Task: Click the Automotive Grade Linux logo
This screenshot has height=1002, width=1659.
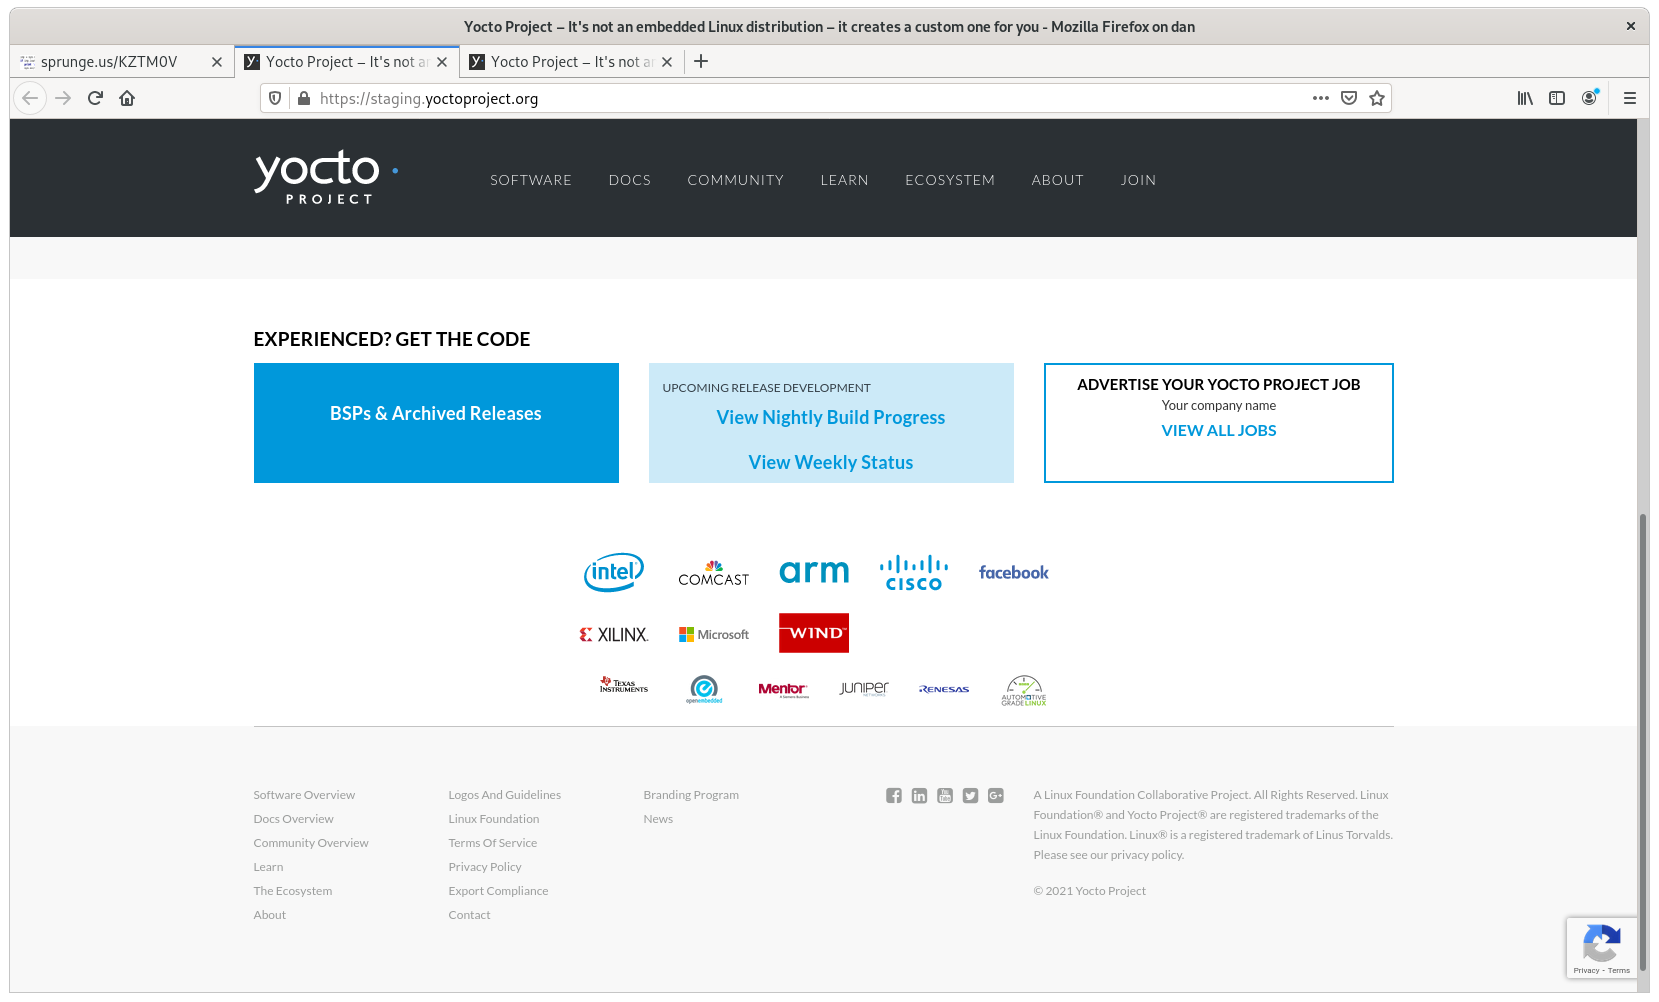Action: click(1024, 690)
